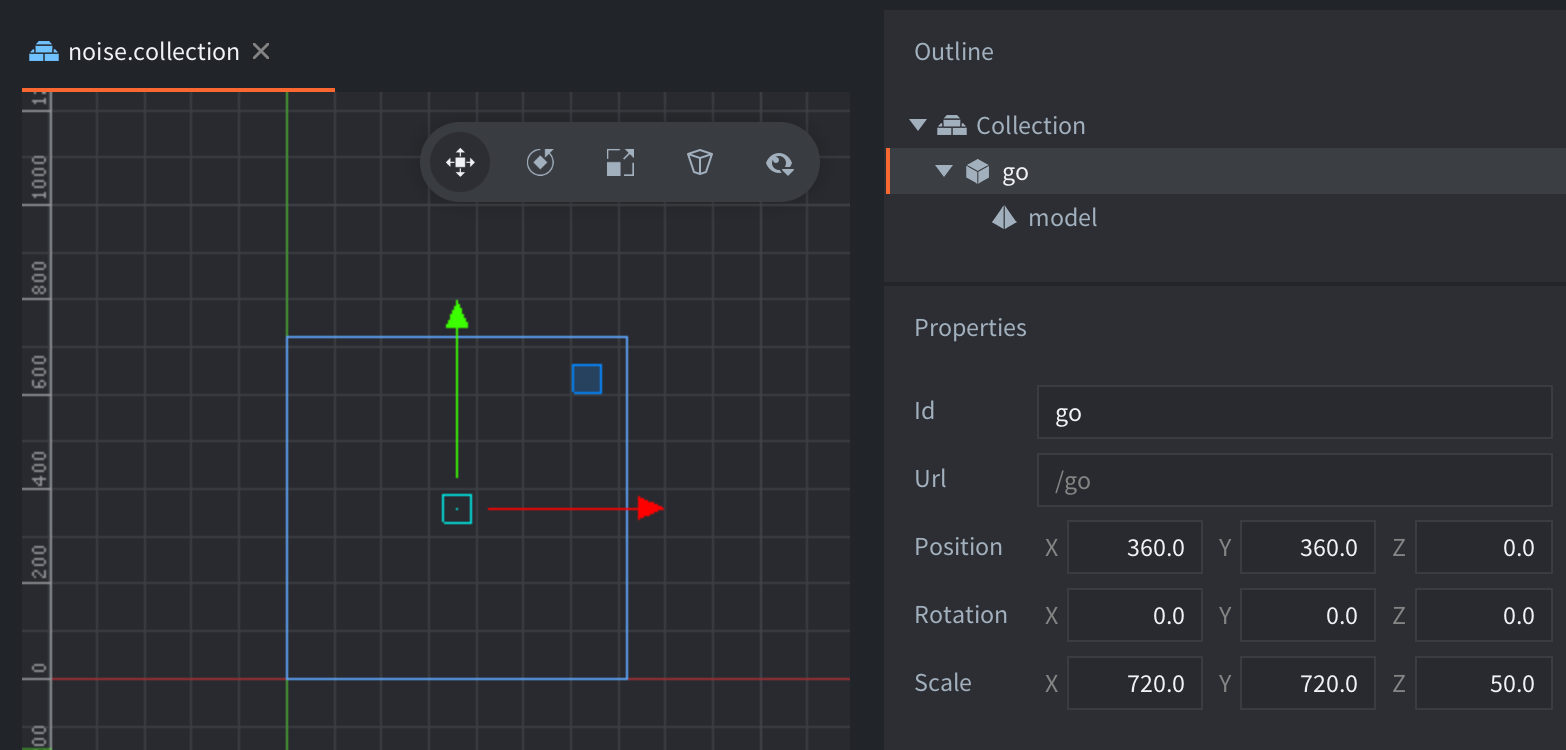Collapse the go game object node
This screenshot has width=1566, height=750.
pos(942,171)
